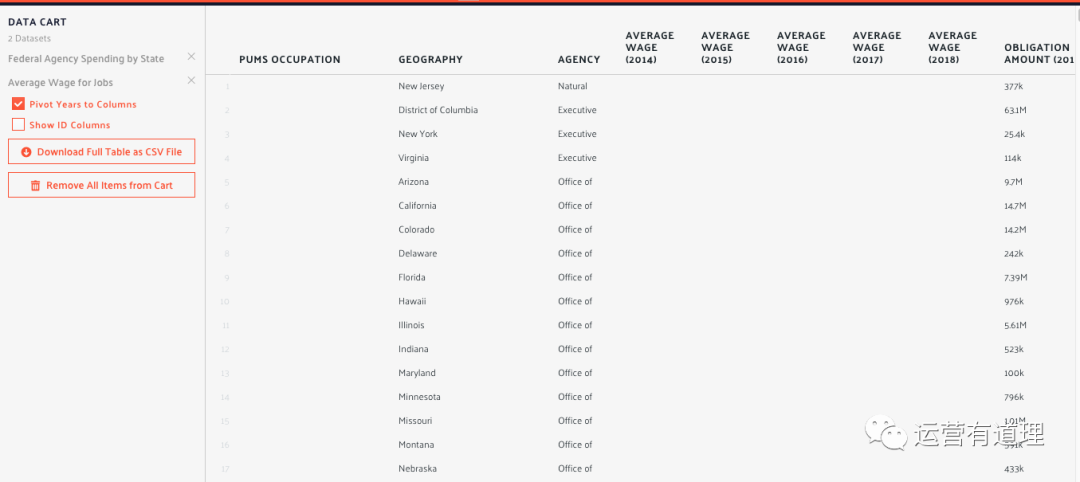Remove All Items from Cart
The image size is (1080, 482).
pos(101,185)
